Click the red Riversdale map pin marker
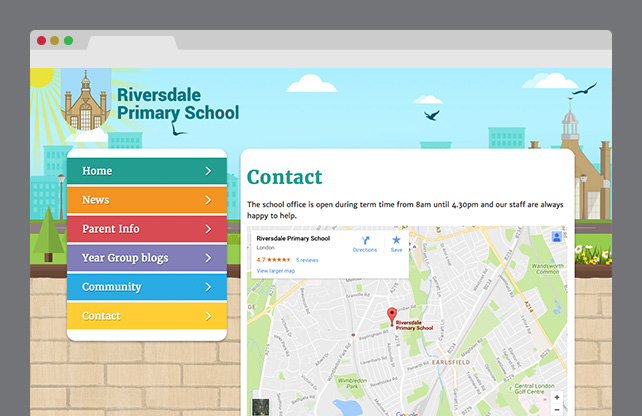 (x=391, y=316)
